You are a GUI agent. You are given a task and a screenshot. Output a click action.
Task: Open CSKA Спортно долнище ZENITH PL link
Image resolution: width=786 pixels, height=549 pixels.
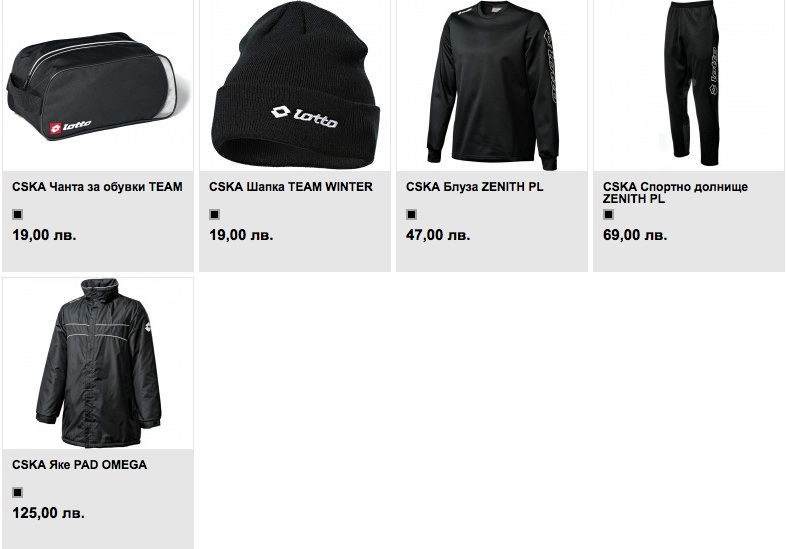[675, 193]
